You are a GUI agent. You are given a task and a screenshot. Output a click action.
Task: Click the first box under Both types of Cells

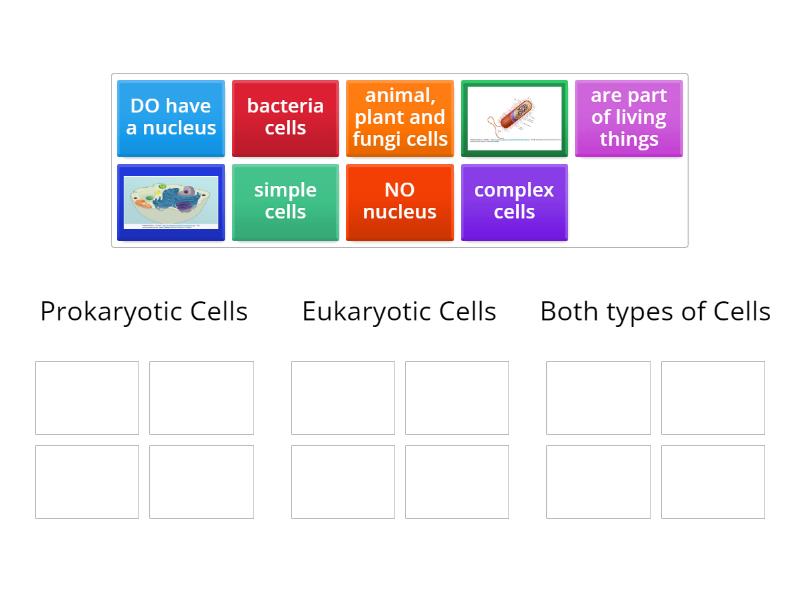point(598,397)
